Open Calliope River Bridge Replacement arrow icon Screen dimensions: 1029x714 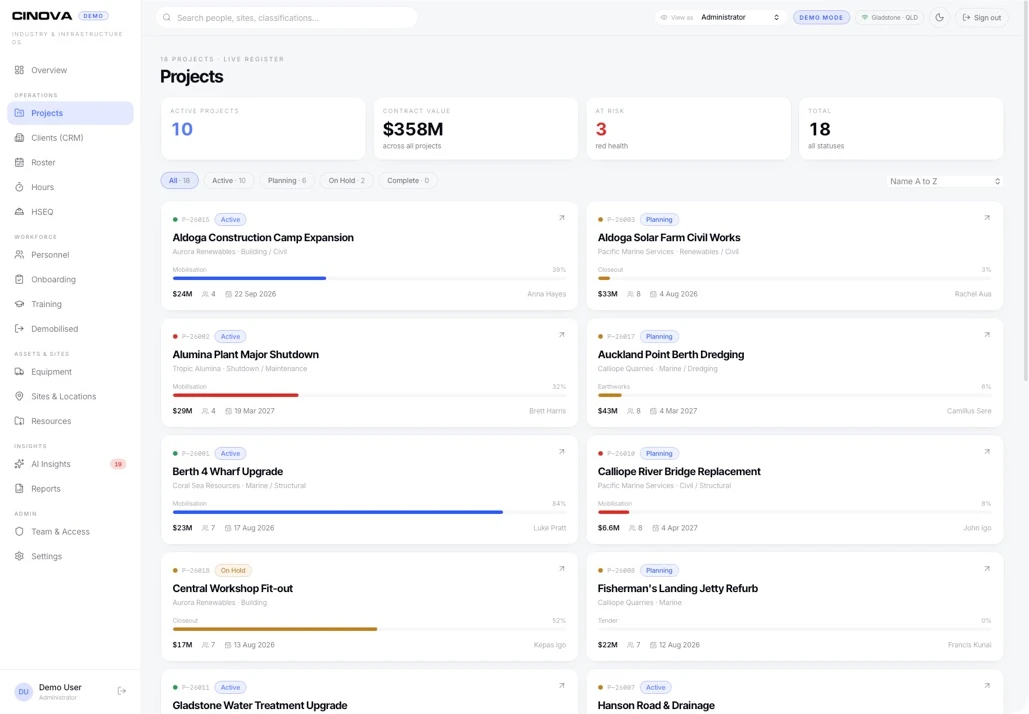[x=987, y=452]
